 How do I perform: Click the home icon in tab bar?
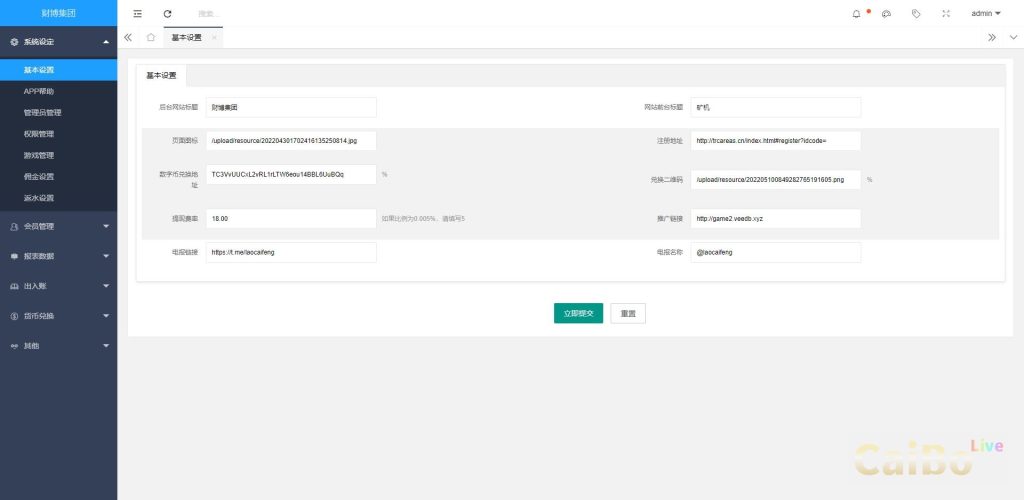tap(150, 37)
